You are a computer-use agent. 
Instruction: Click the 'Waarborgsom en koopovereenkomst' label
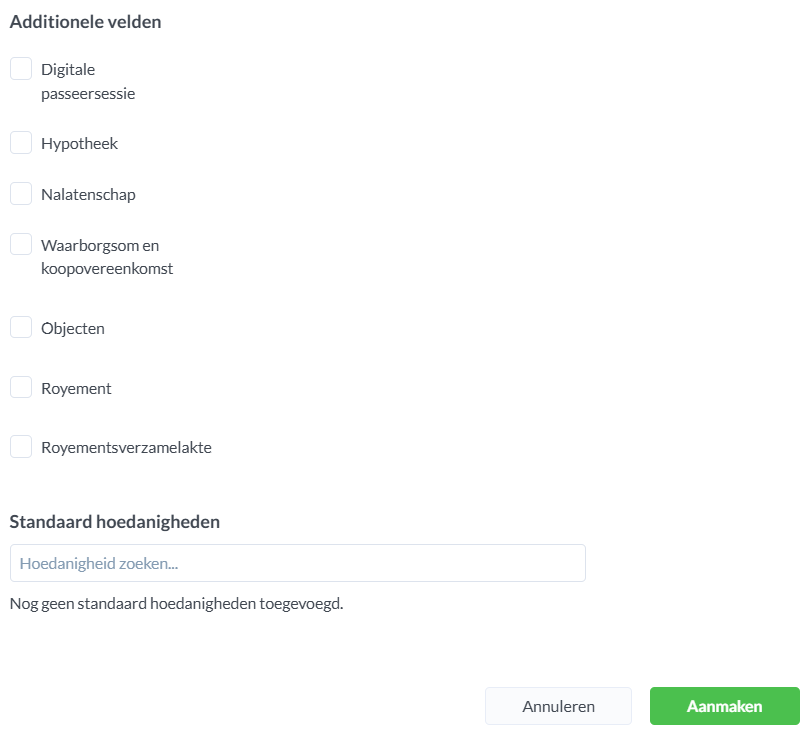coord(106,257)
